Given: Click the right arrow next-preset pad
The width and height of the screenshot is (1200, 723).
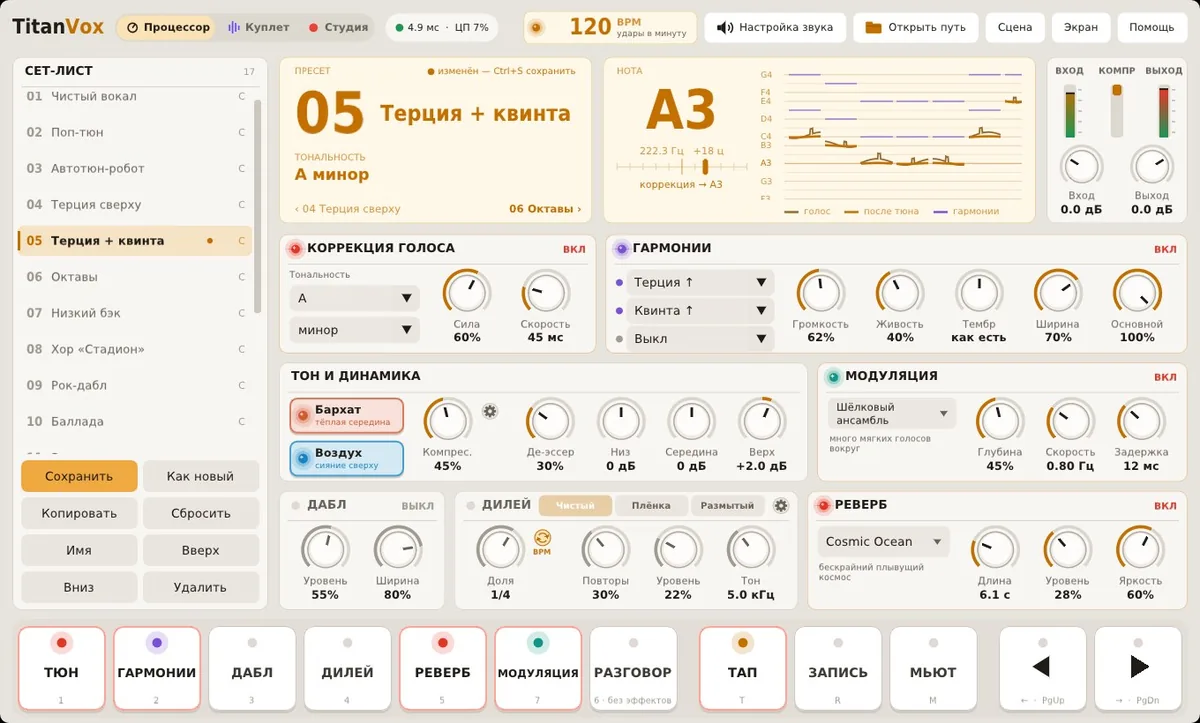Looking at the screenshot, I should pyautogui.click(x=1138, y=667).
